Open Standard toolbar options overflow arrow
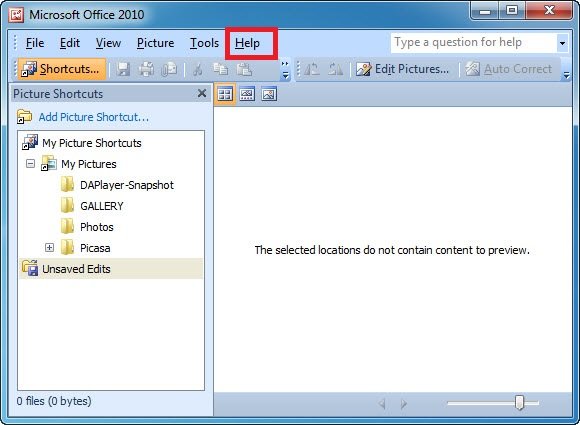Viewport: 580px width, 425px height. [x=285, y=70]
